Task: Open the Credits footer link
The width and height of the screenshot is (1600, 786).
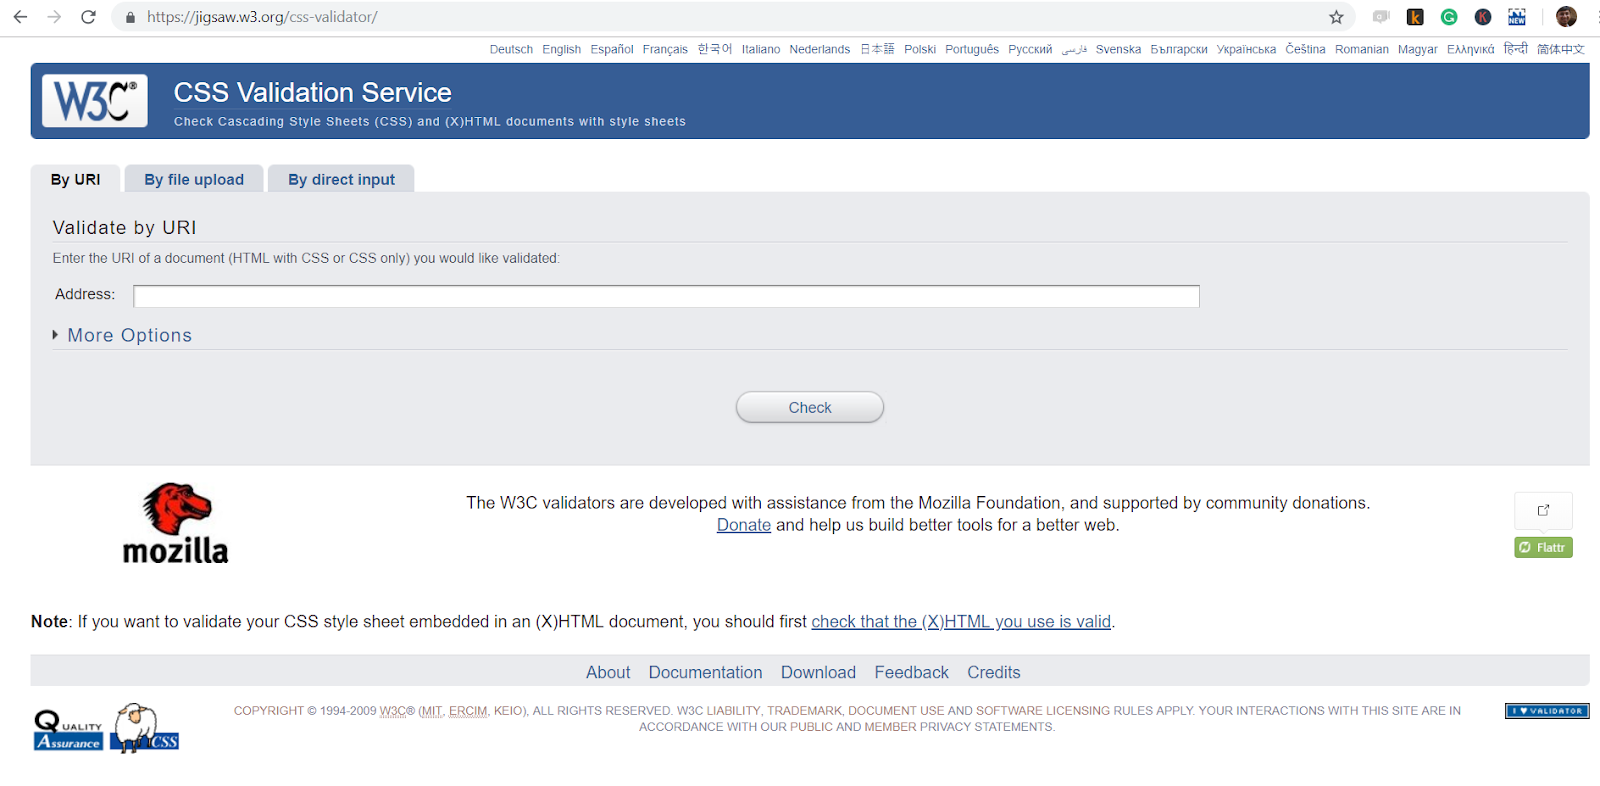Action: 994,673
